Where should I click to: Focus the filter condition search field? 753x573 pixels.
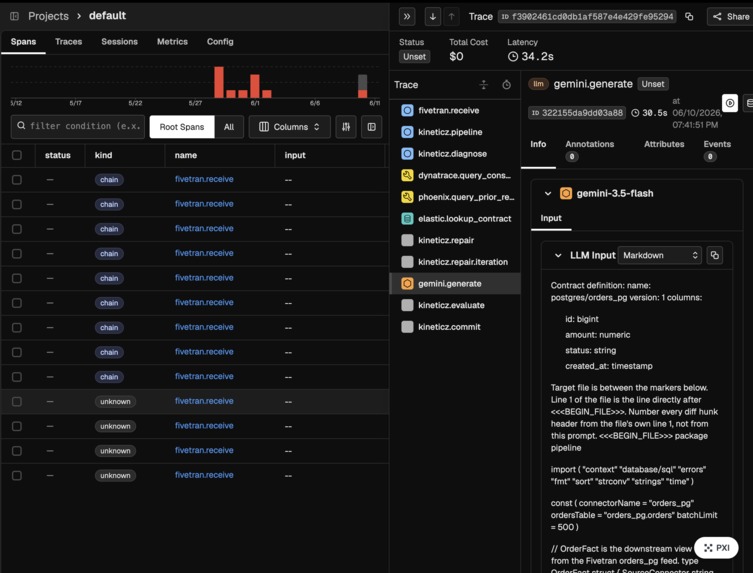point(78,126)
